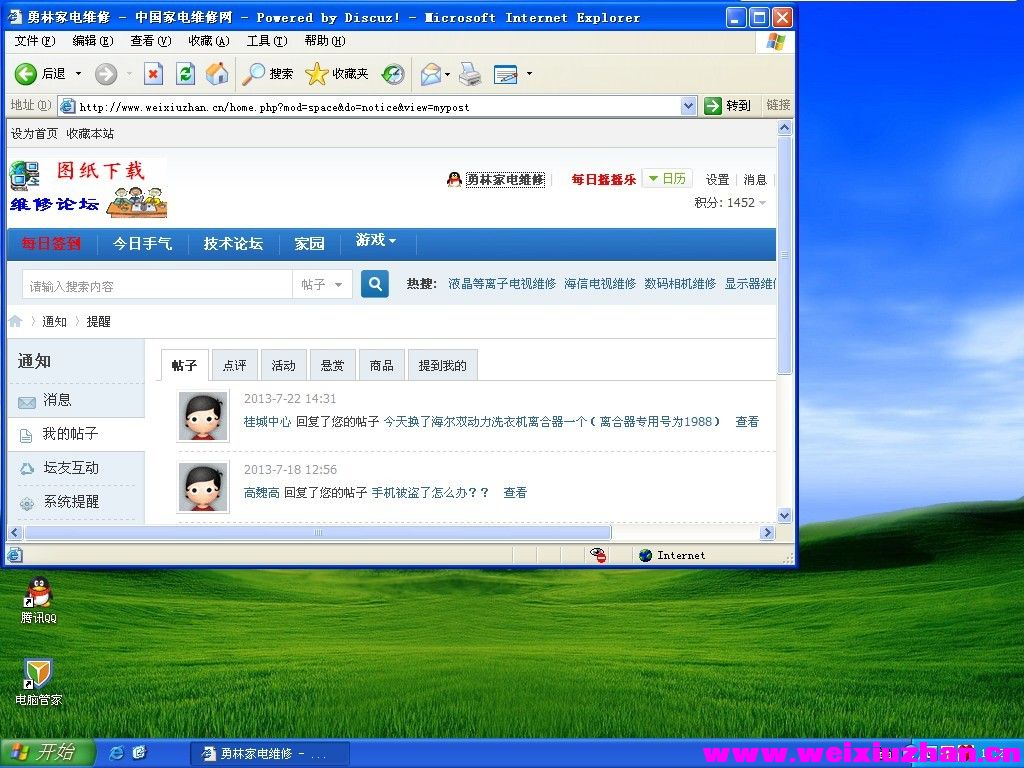Open the 帮助 menu
This screenshot has height=768, width=1024.
click(x=325, y=40)
